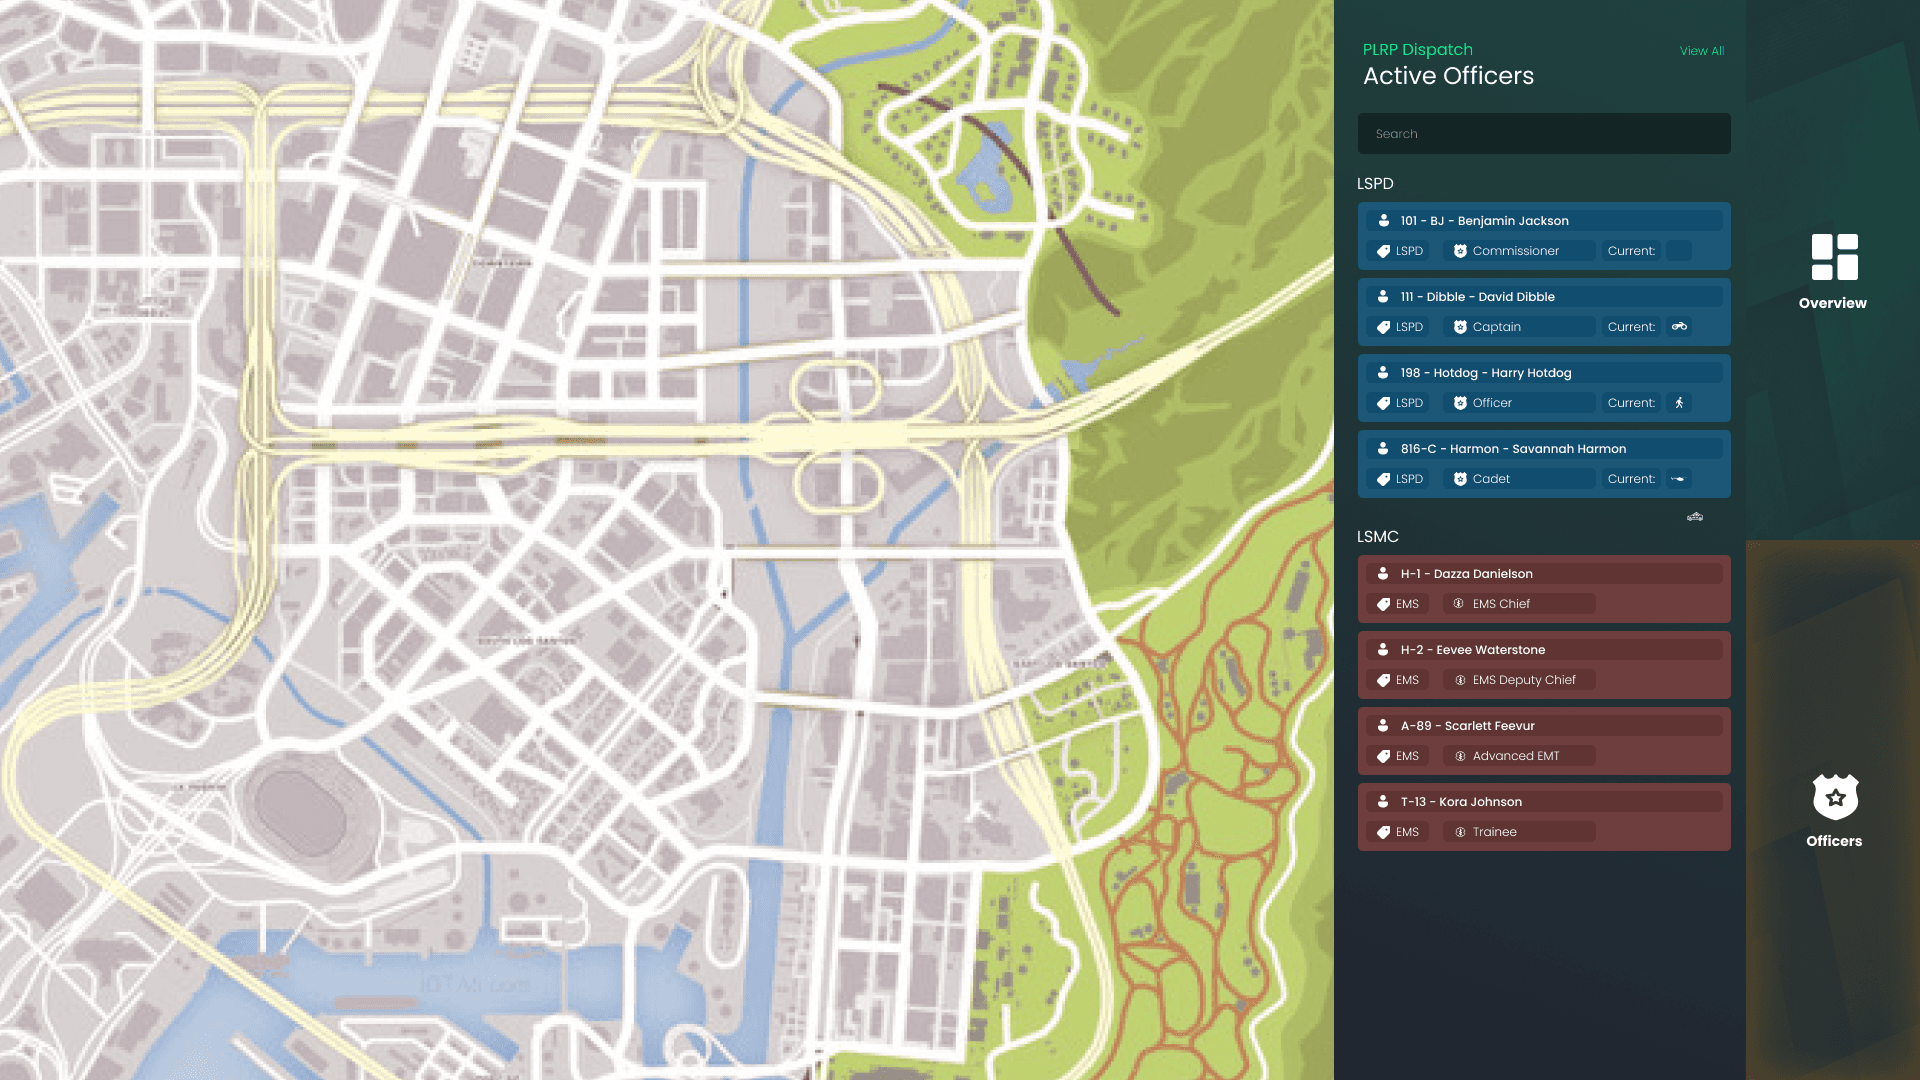1920x1080 pixels.
Task: Click the Search officers field
Action: point(1543,134)
